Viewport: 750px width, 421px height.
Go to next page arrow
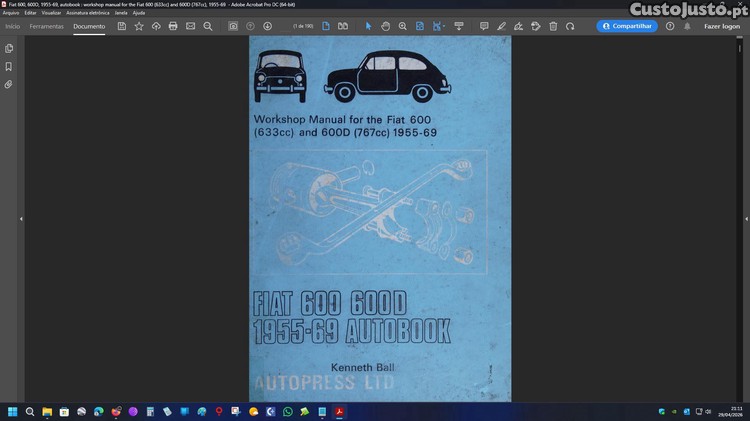(x=267, y=26)
